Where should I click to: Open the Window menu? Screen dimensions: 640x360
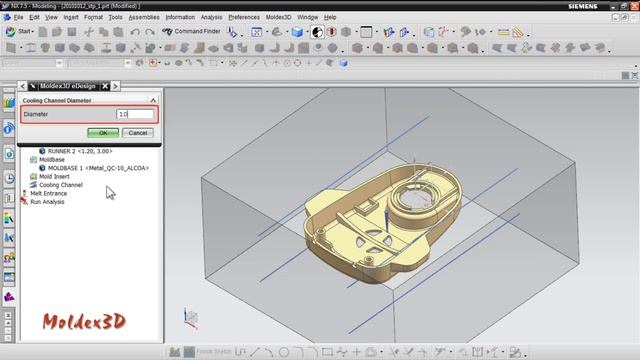click(307, 17)
